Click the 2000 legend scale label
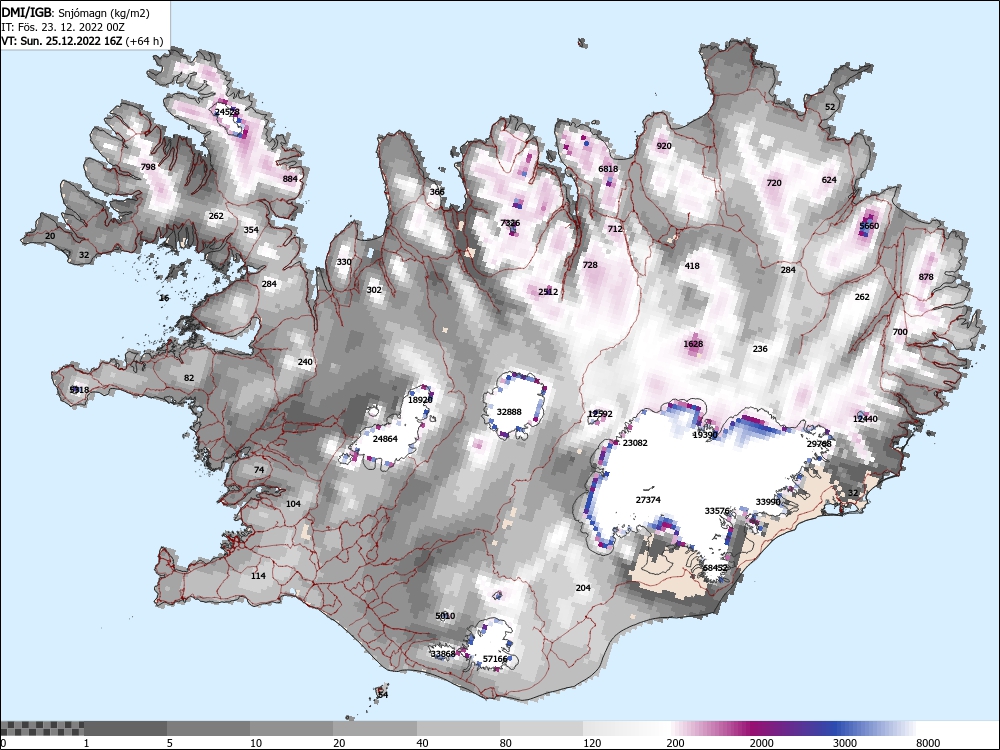The width and height of the screenshot is (1000, 750). [x=762, y=743]
